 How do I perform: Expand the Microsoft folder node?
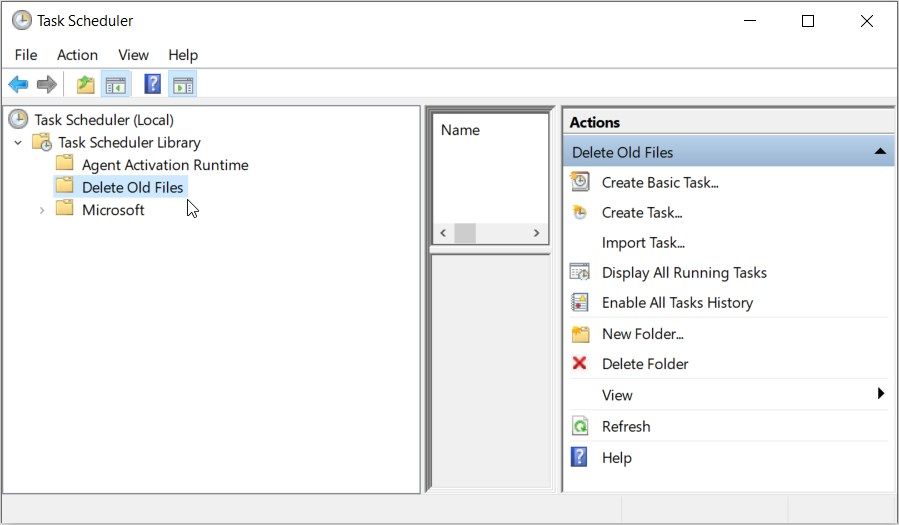[x=41, y=210]
